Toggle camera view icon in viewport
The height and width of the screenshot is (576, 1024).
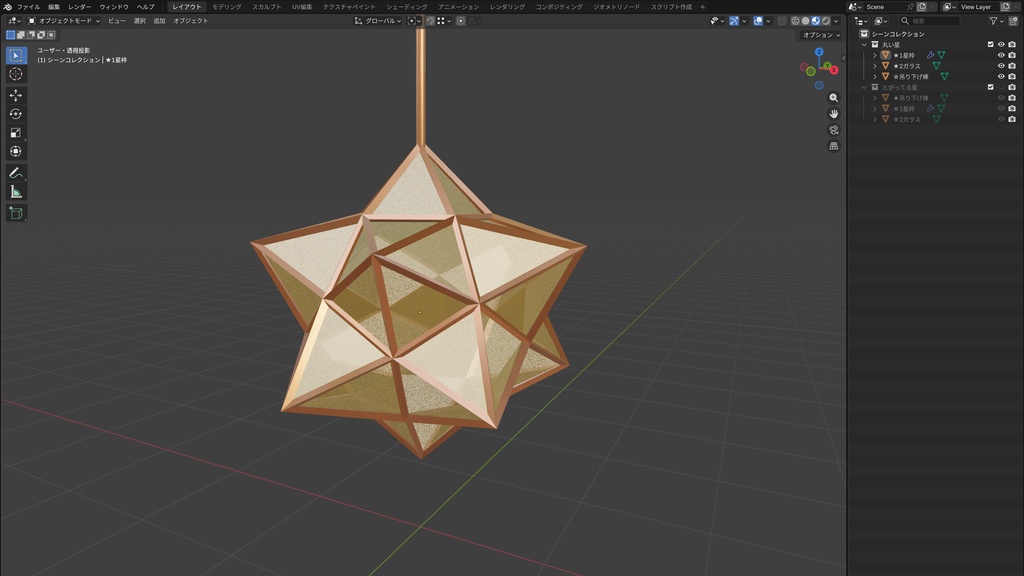pos(834,130)
